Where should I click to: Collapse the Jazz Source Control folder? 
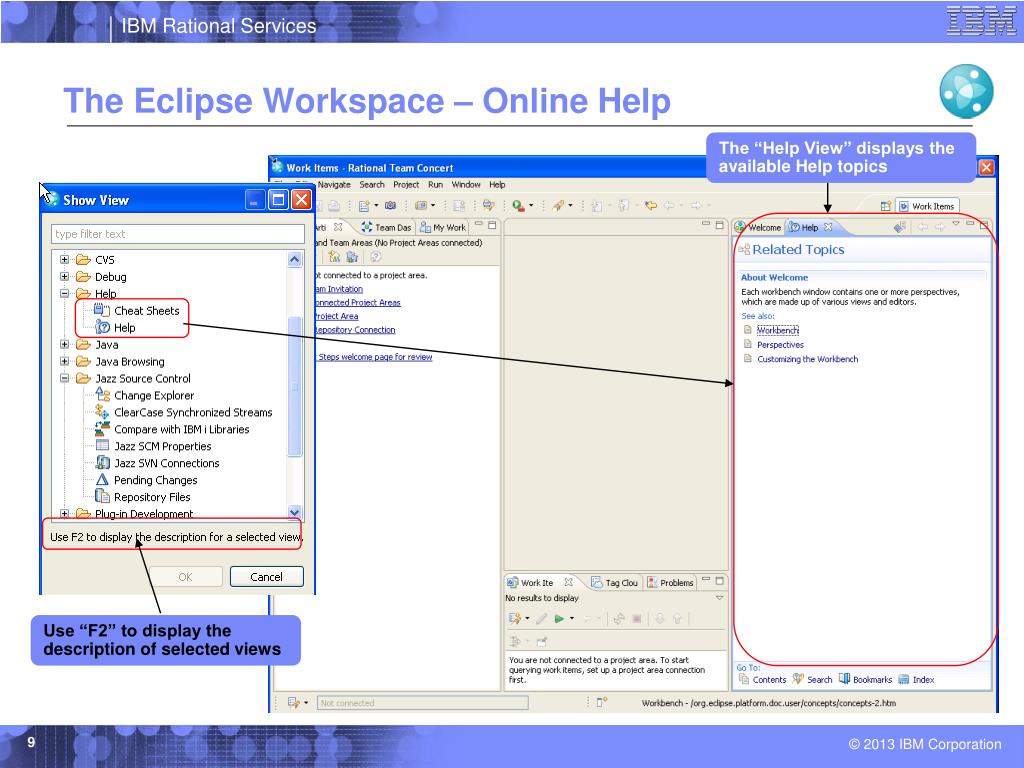[x=64, y=378]
